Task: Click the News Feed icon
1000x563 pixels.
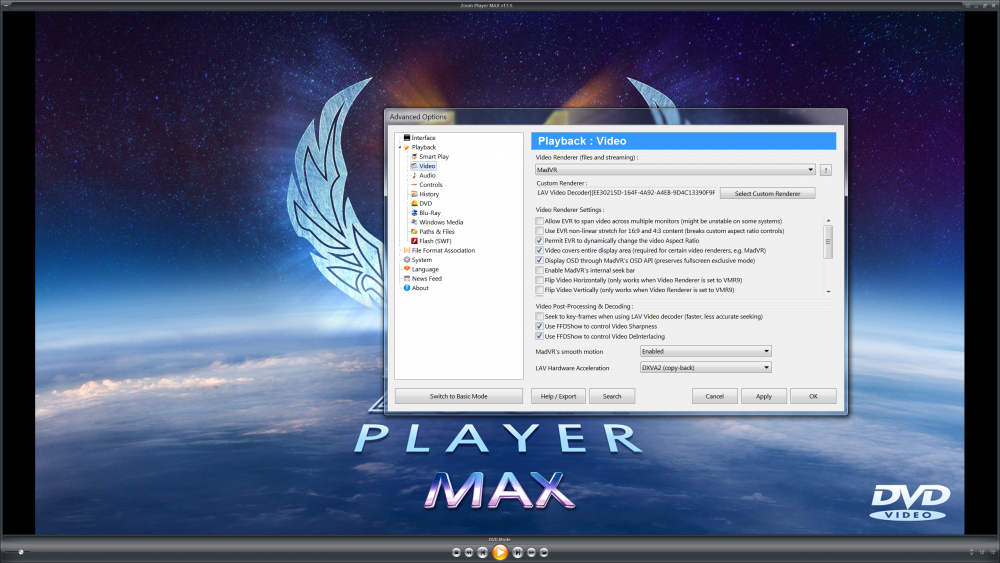Action: click(x=407, y=279)
